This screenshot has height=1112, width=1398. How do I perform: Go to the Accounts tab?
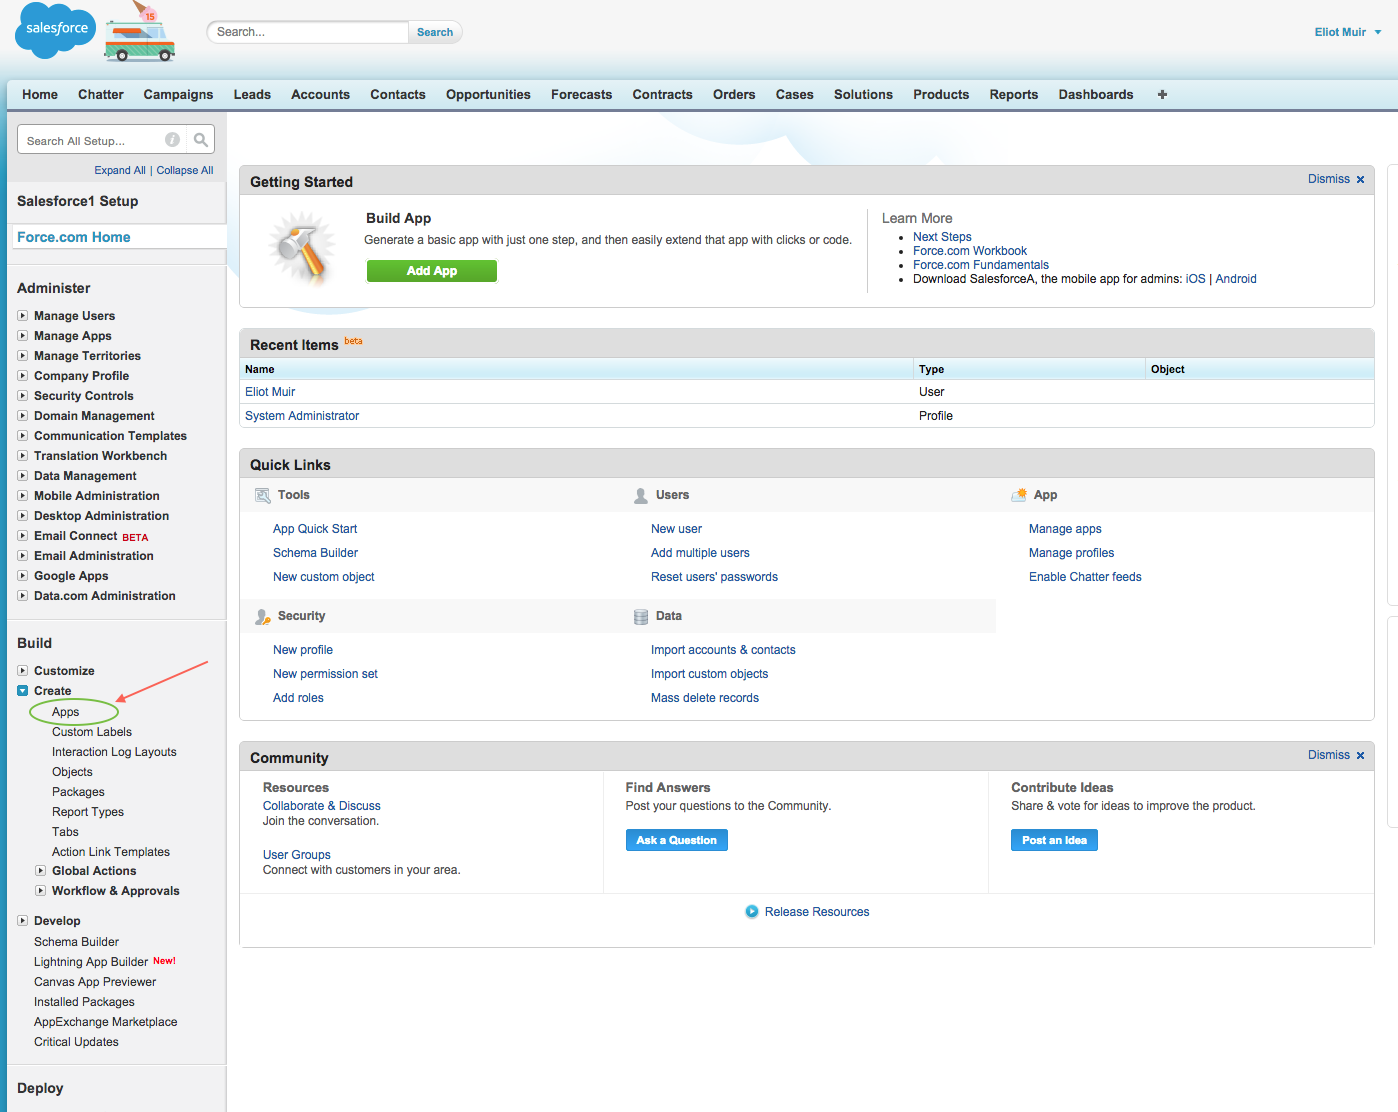coord(320,95)
